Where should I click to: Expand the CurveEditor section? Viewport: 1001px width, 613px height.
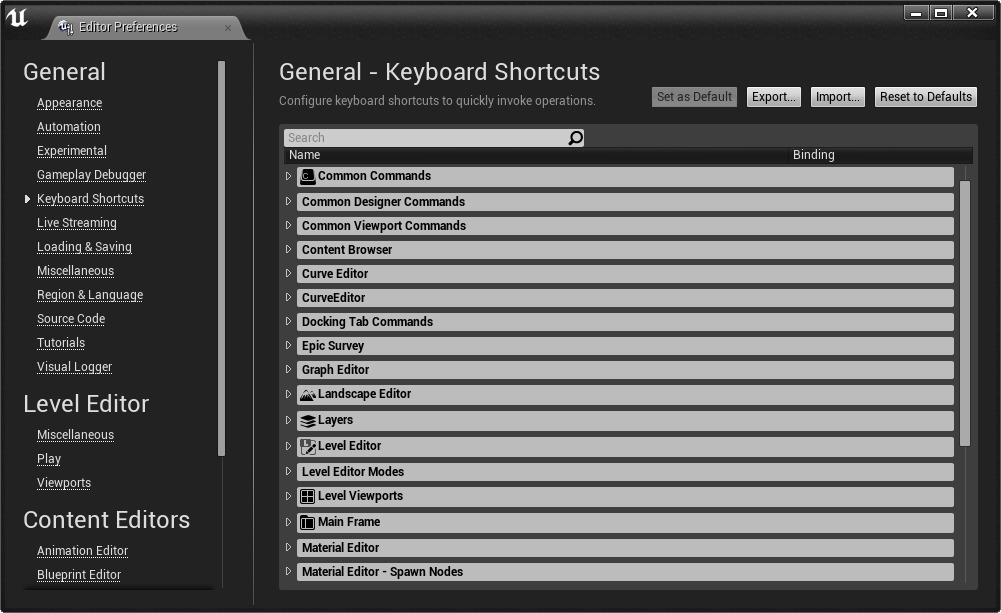click(289, 298)
